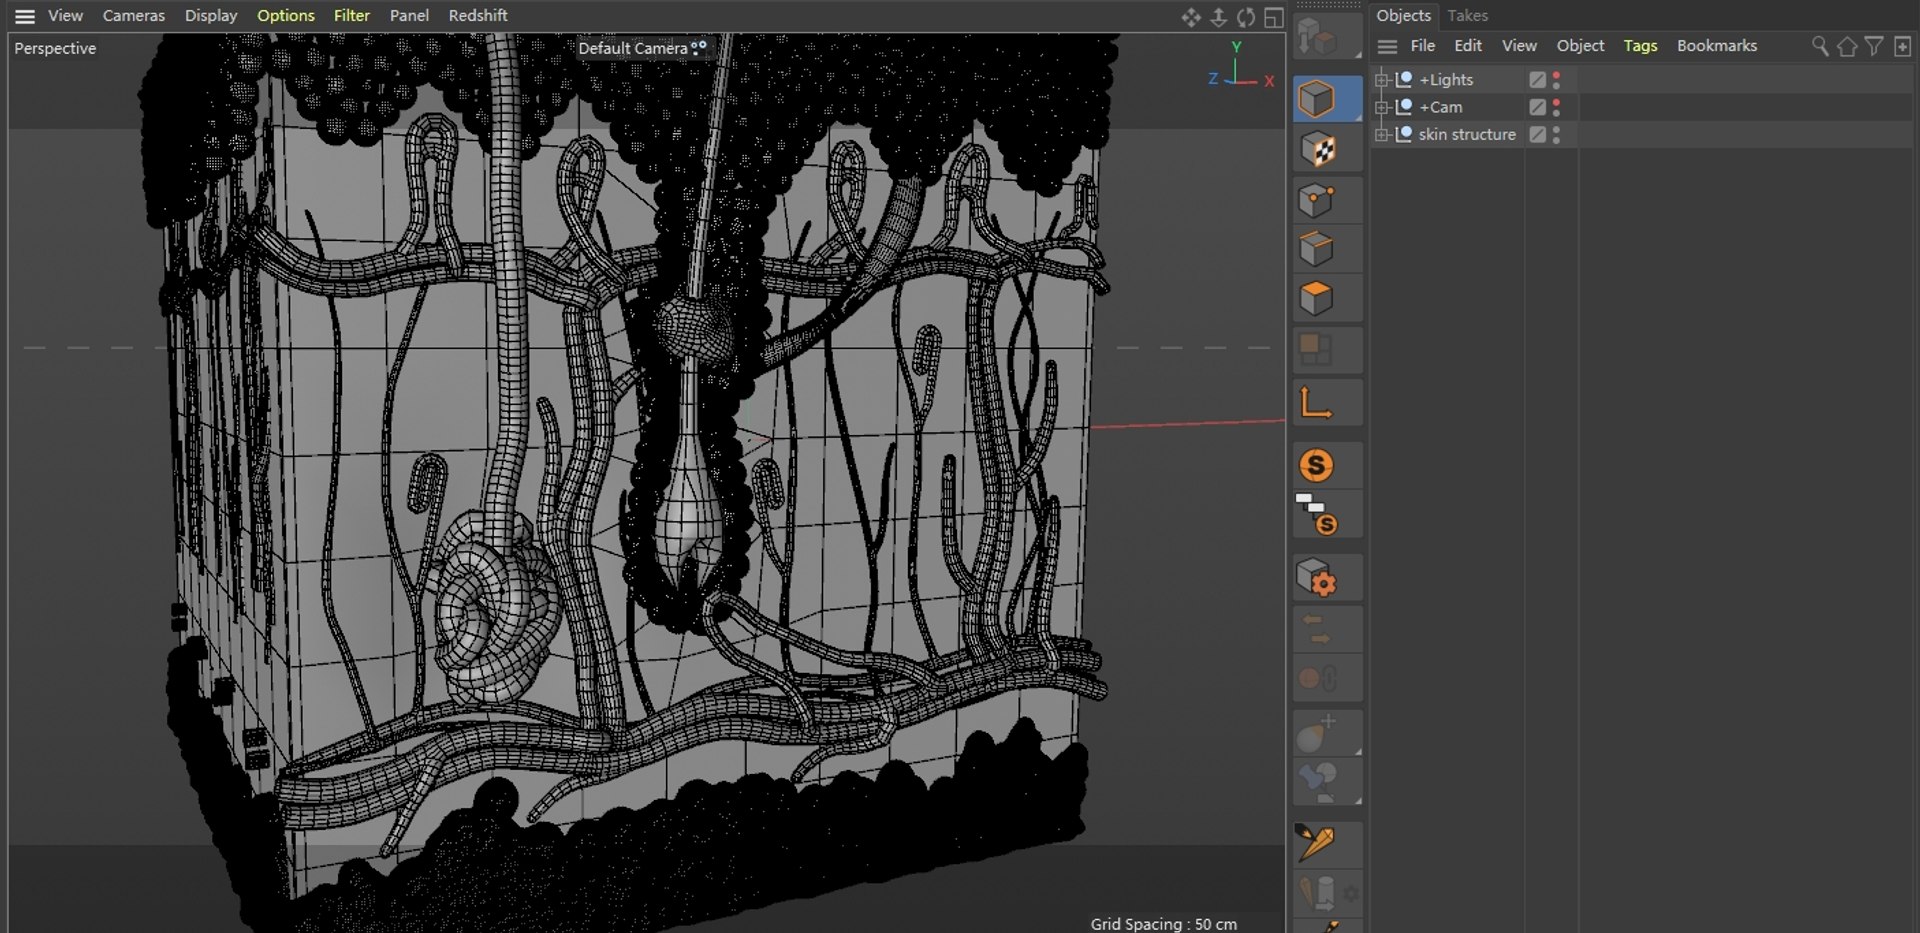
Task: Open viewport Display menu
Action: (x=211, y=16)
